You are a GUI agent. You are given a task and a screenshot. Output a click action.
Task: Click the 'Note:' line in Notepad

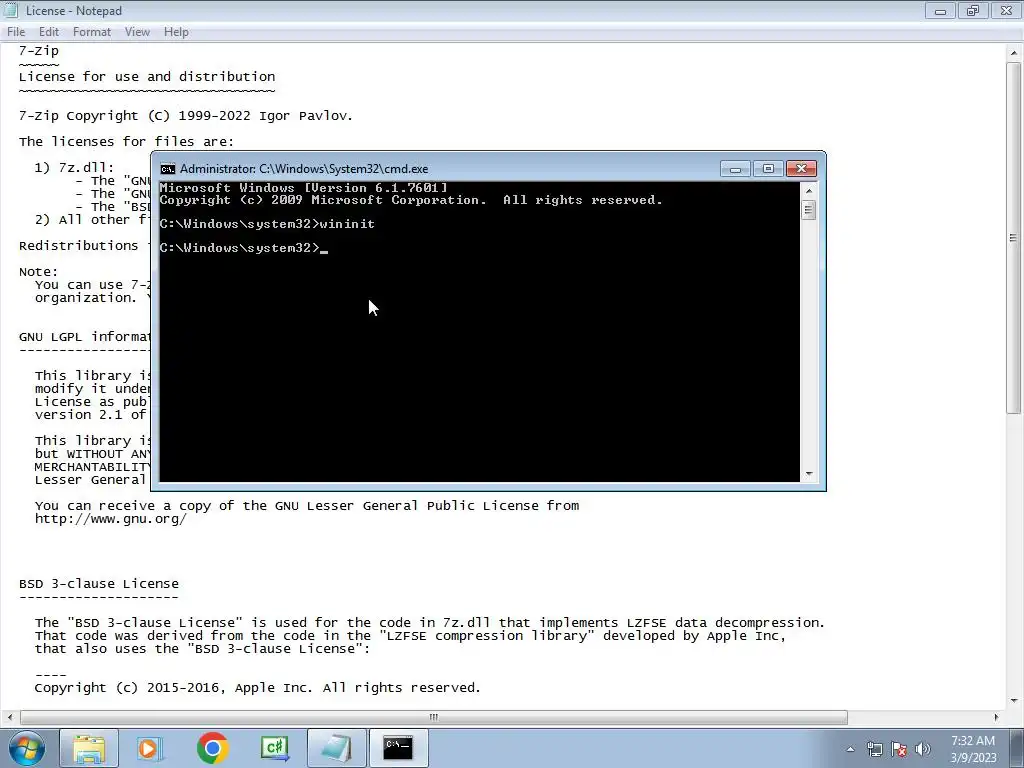point(39,272)
